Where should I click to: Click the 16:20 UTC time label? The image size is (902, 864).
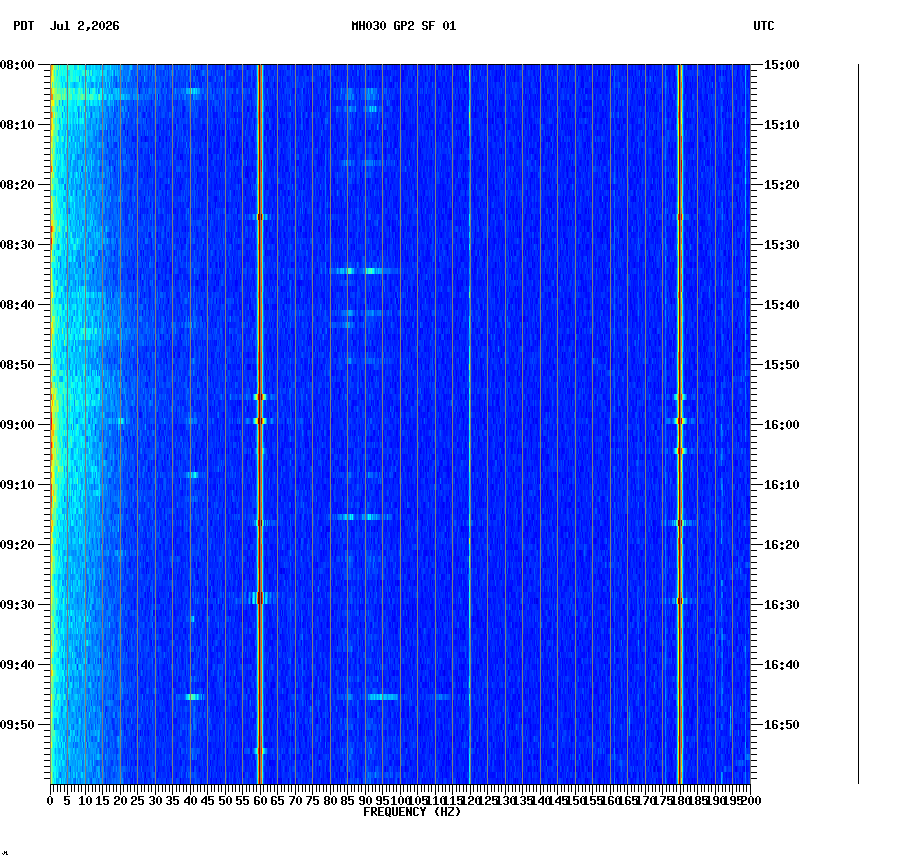782,545
